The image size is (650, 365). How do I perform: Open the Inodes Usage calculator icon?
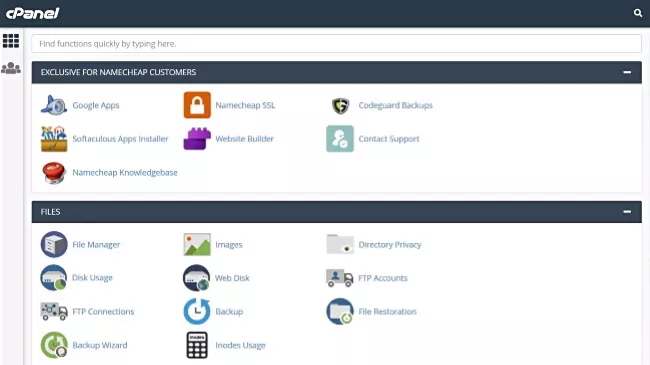click(x=197, y=345)
